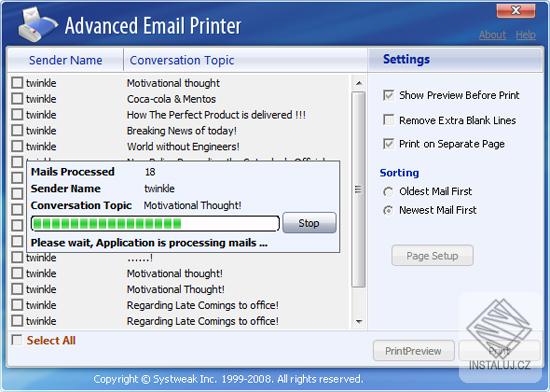This screenshot has width=550, height=392.
Task: Select first 'Regarding Late Comings to office!' topic text
Action: point(203,305)
